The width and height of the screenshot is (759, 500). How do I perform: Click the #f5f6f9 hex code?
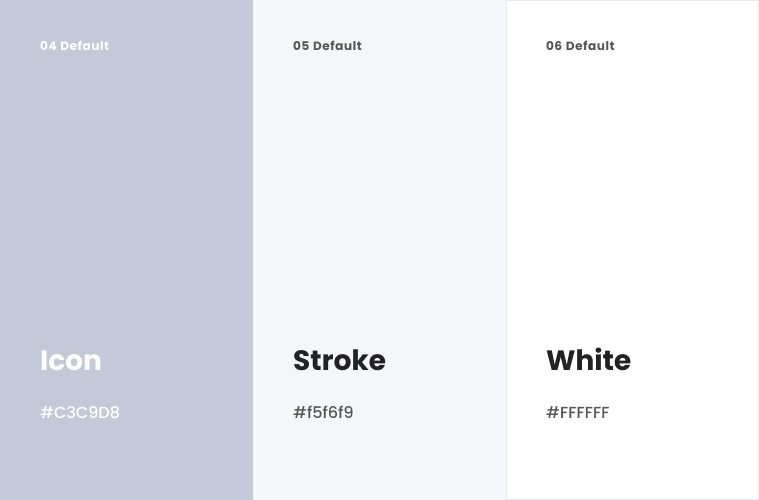pos(323,412)
